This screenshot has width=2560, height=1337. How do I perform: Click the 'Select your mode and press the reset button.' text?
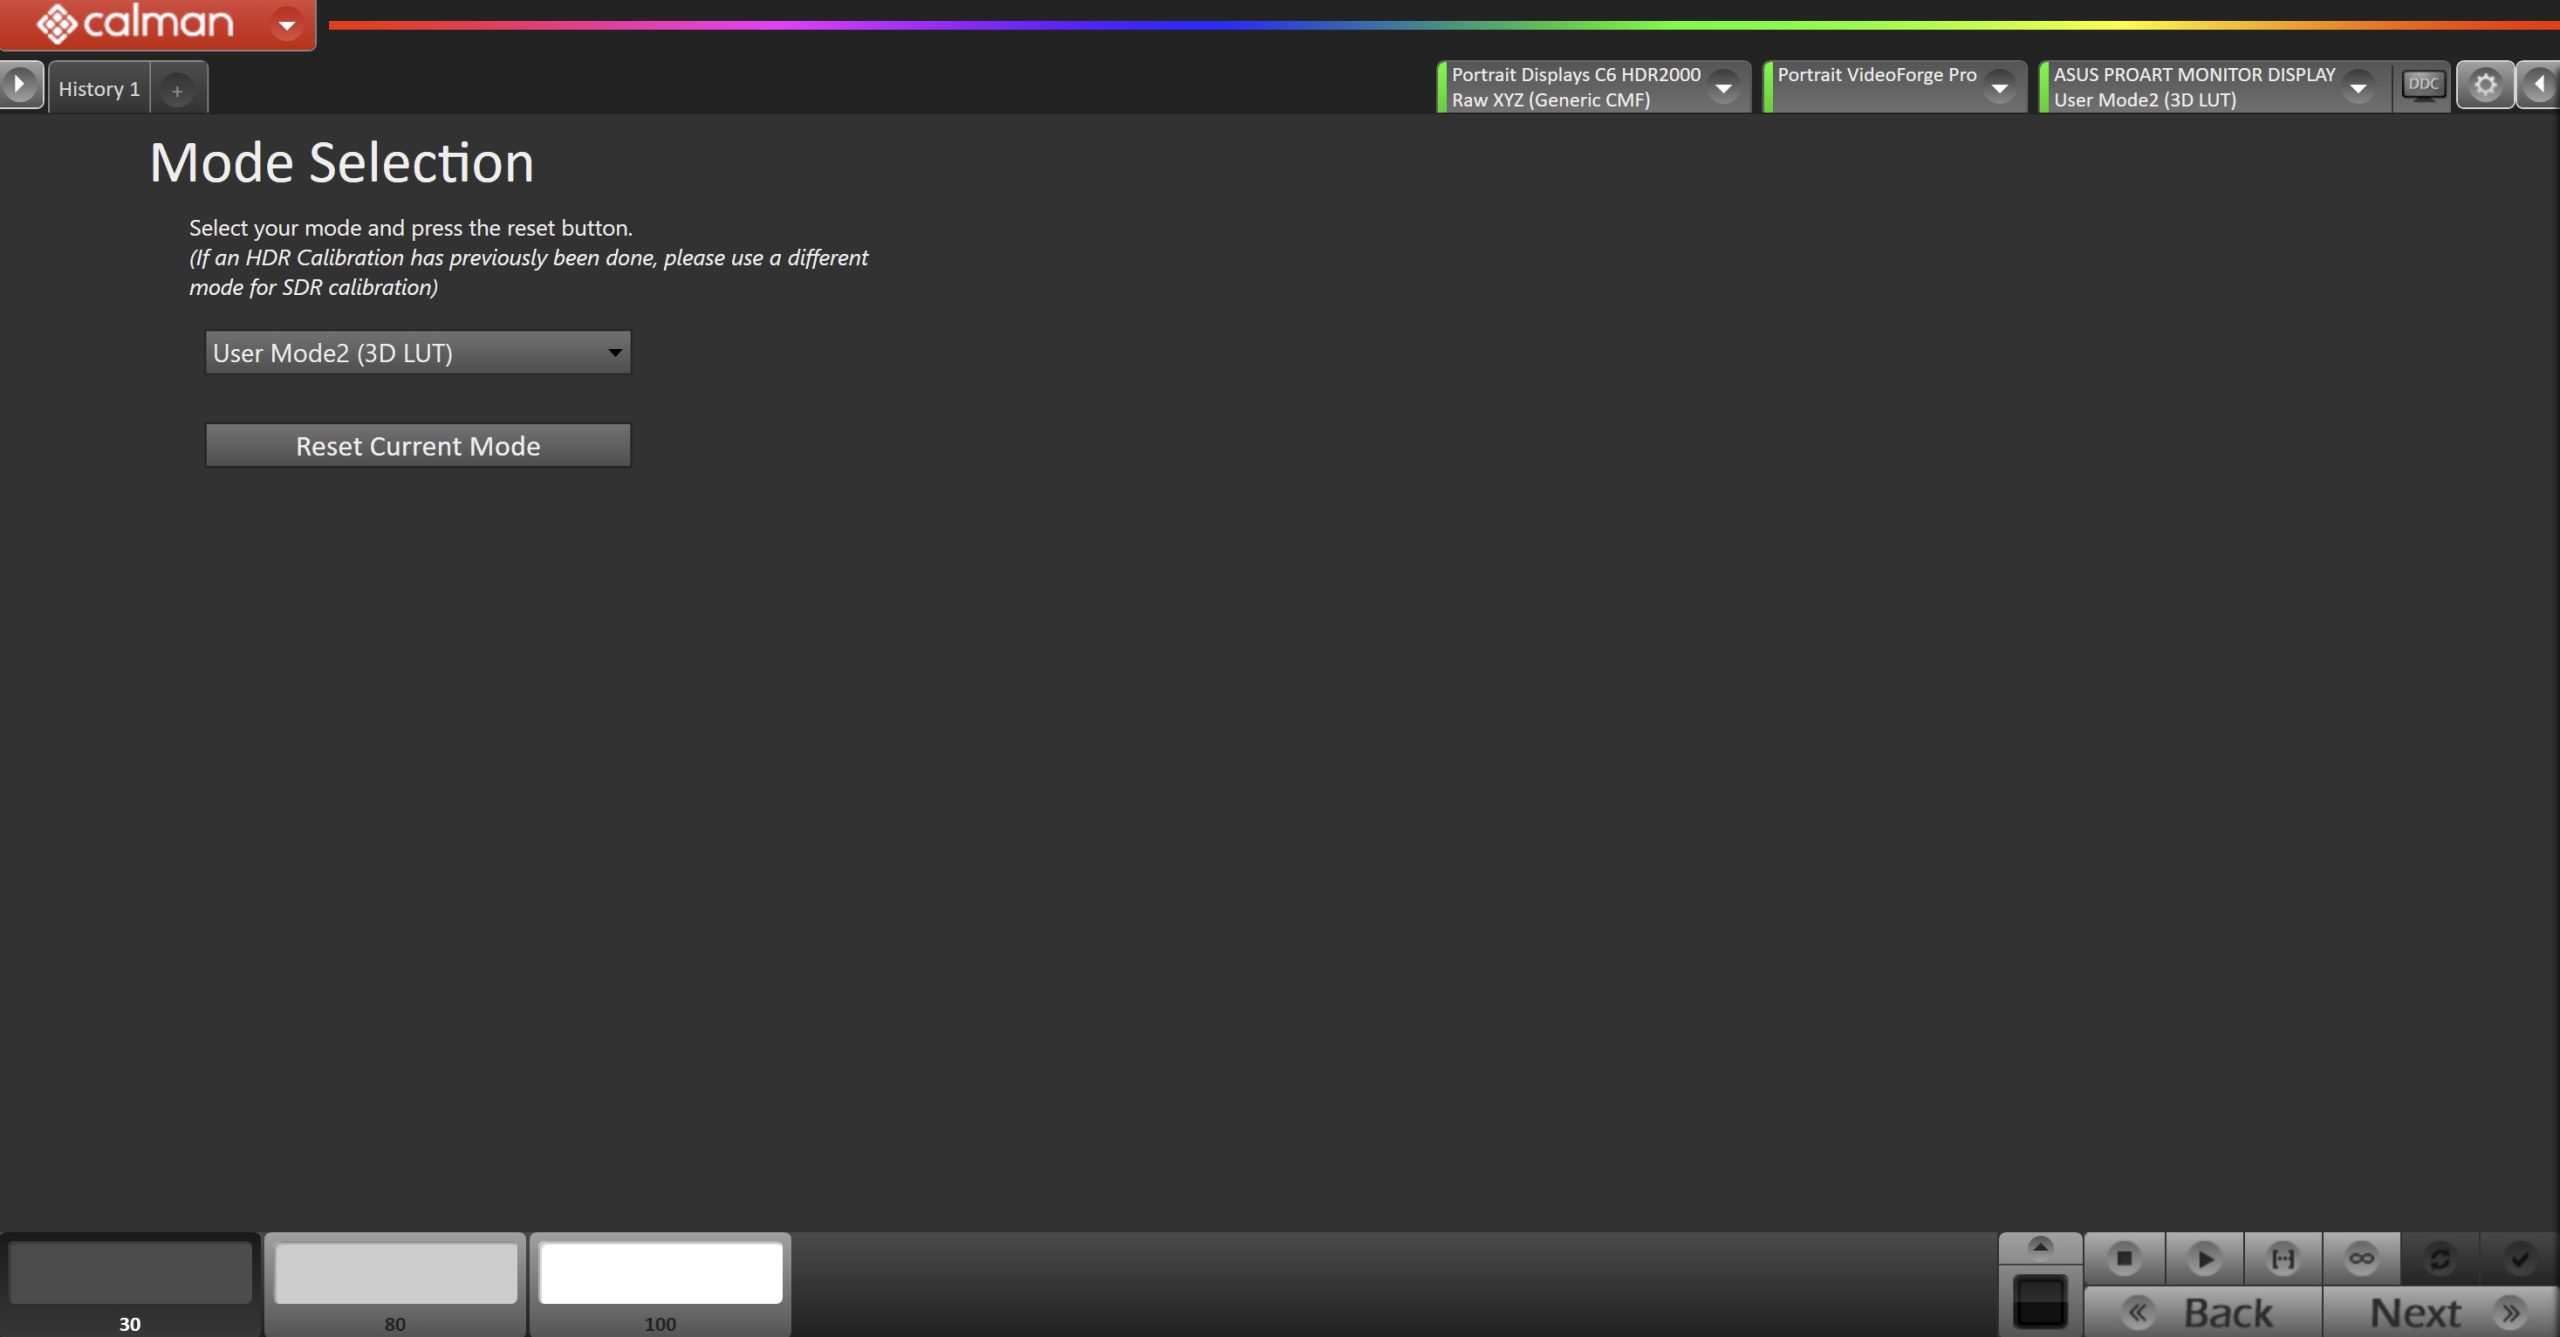pos(411,228)
